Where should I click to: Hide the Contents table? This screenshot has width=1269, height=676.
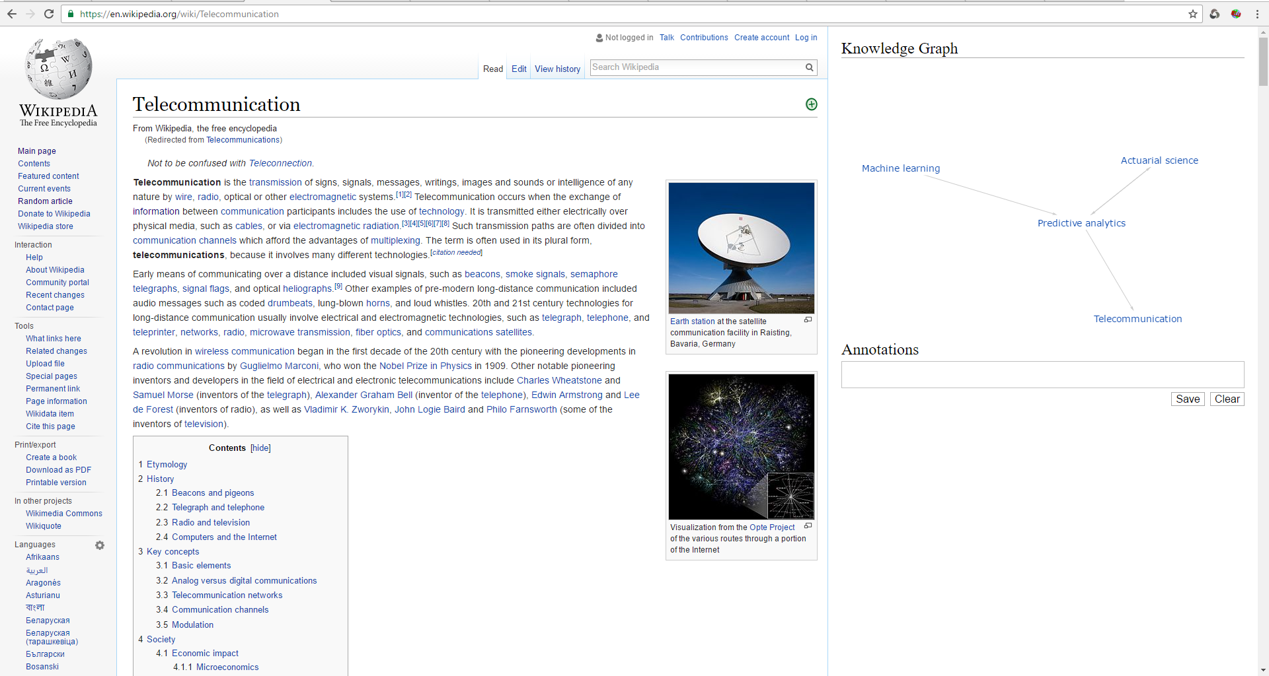[x=260, y=448]
